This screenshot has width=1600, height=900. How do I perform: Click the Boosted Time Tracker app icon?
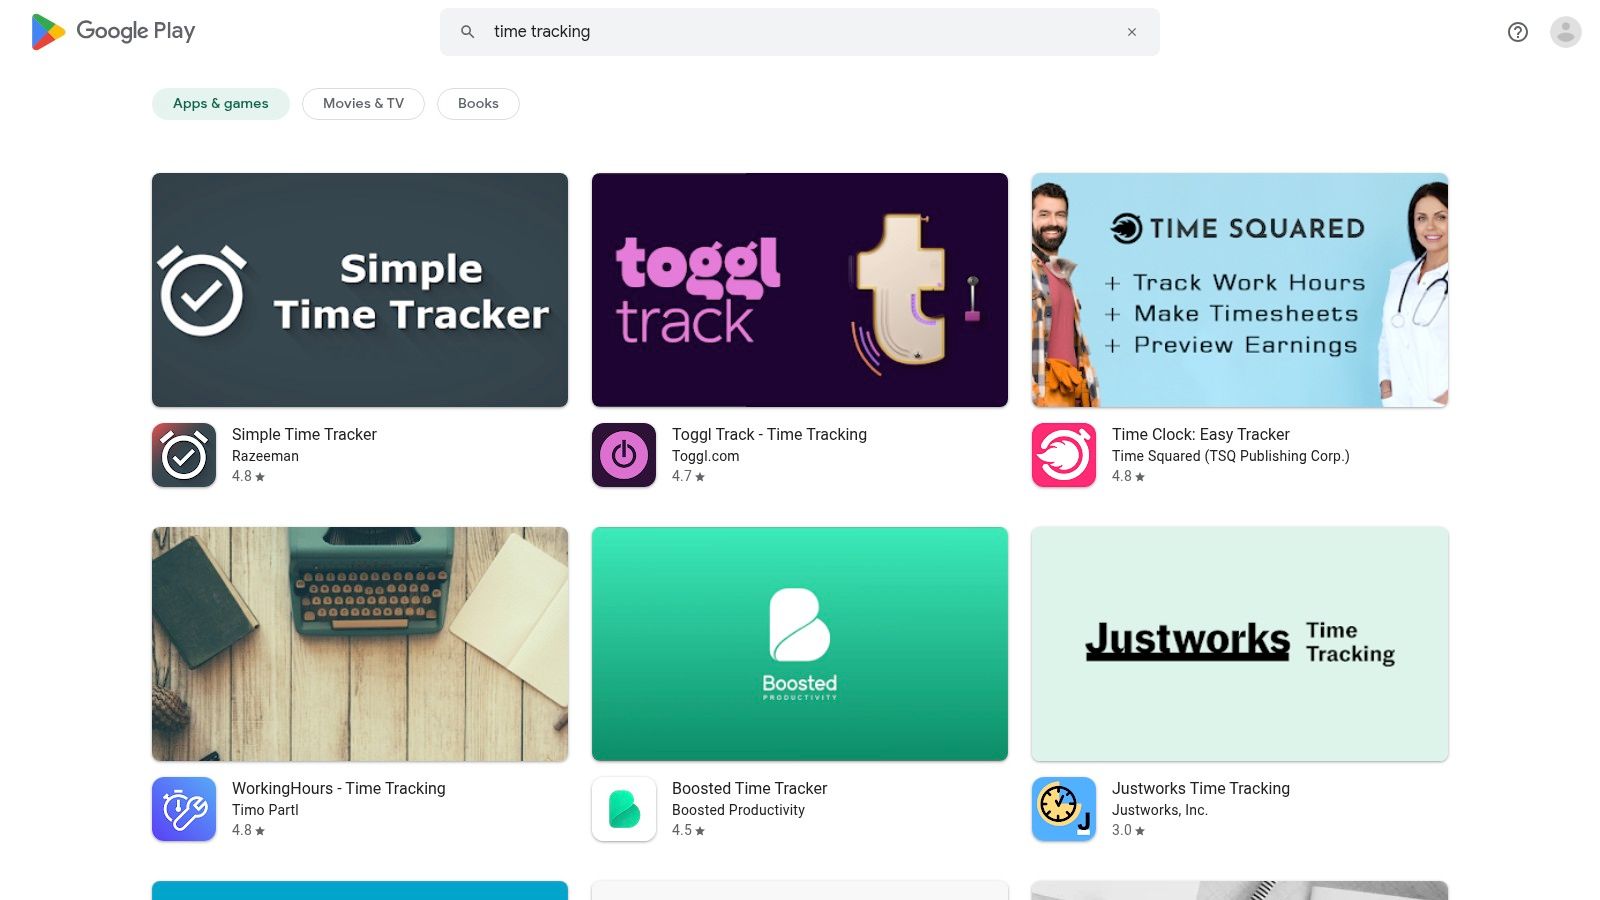(x=624, y=809)
